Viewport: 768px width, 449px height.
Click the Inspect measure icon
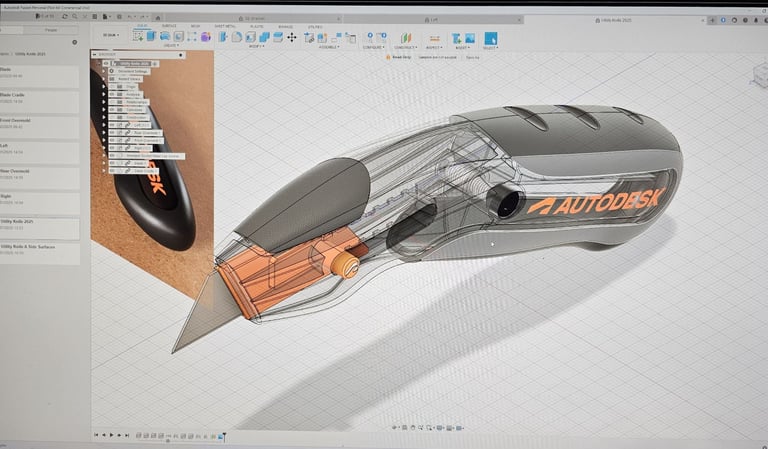[435, 37]
